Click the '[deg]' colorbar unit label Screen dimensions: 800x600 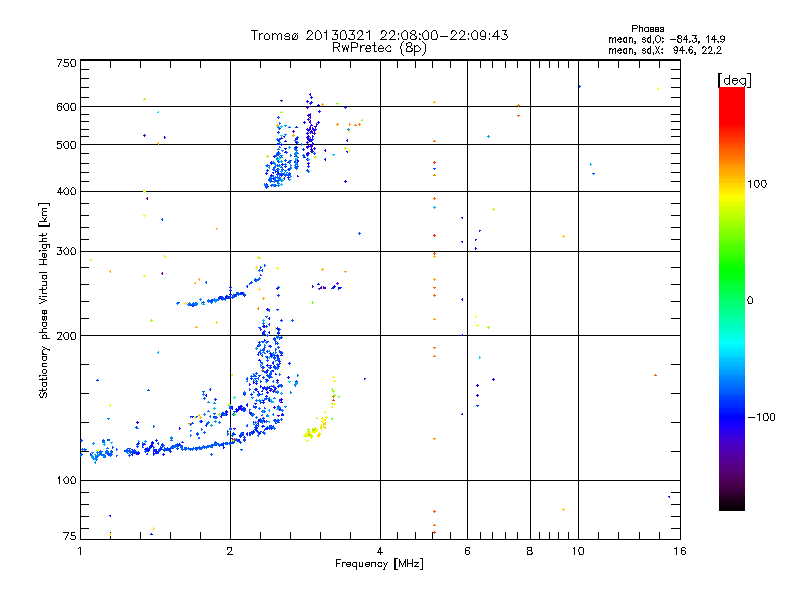(x=734, y=80)
